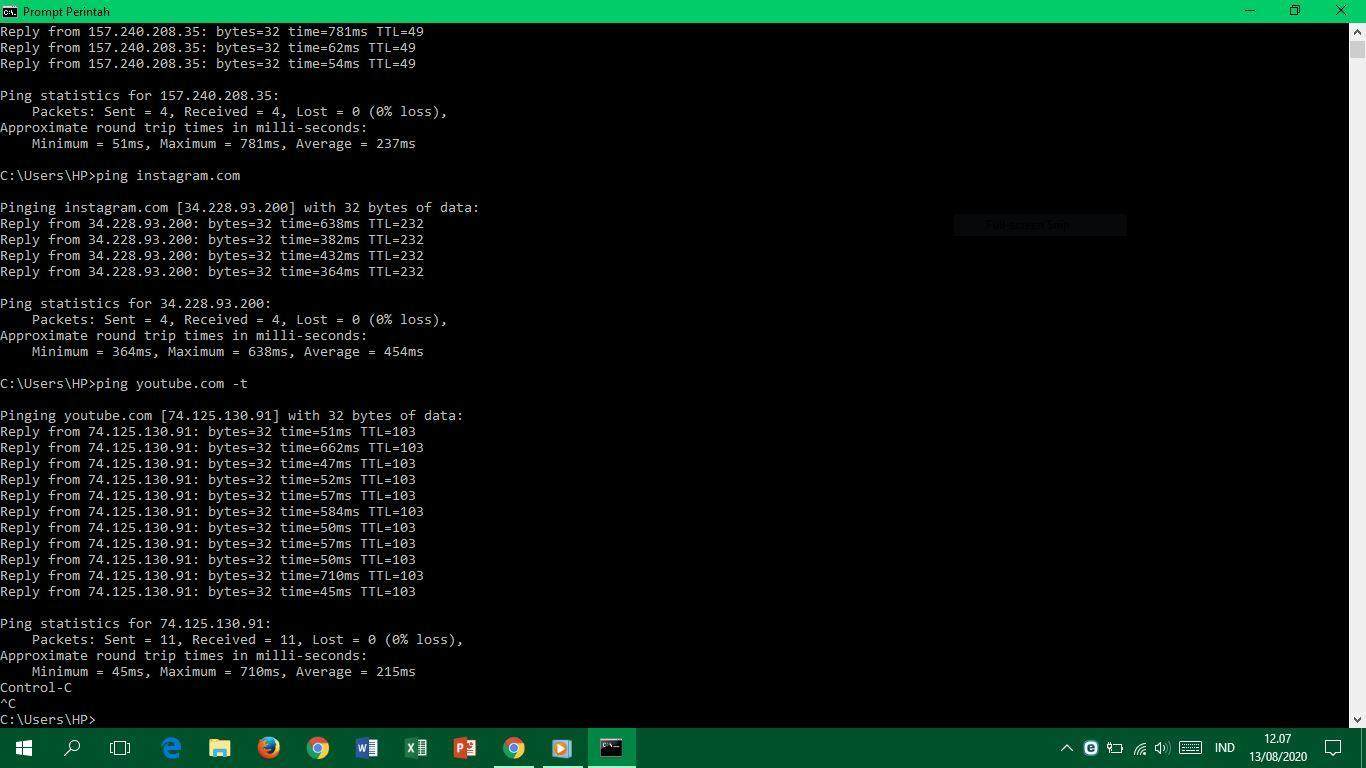The width and height of the screenshot is (1366, 768).
Task: Click 'Minimum = 364ms, Maximum = 638ms' line
Action: click(228, 352)
